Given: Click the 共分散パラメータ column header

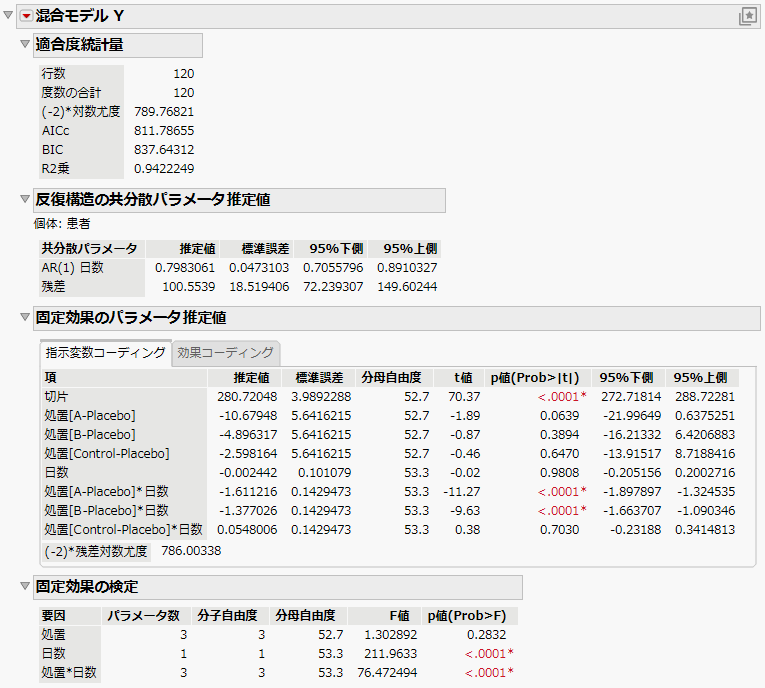Looking at the screenshot, I should click(91, 249).
